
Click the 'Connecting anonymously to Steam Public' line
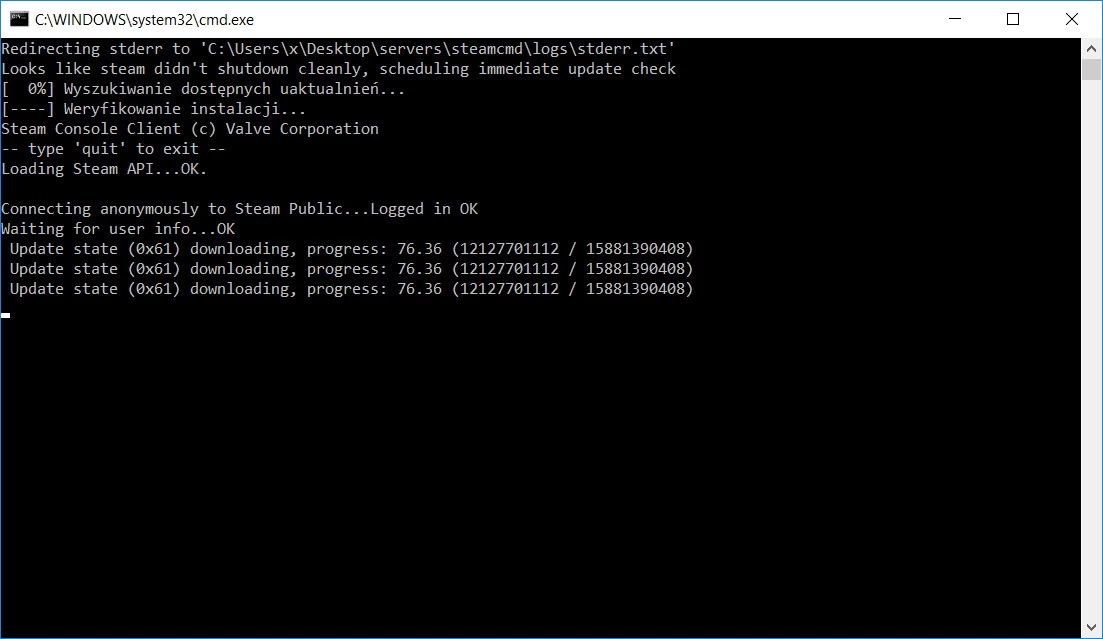239,209
